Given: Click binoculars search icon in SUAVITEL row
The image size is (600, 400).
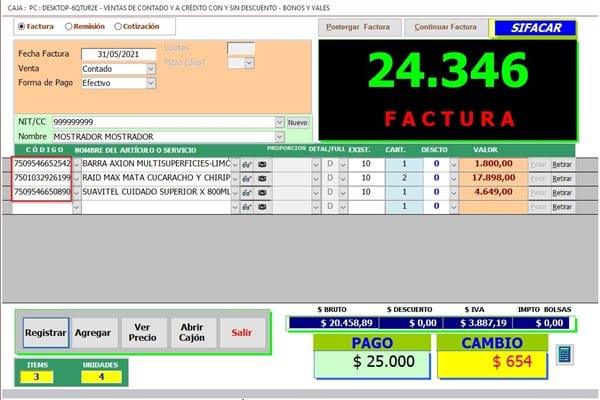Looking at the screenshot, I should 247,193.
